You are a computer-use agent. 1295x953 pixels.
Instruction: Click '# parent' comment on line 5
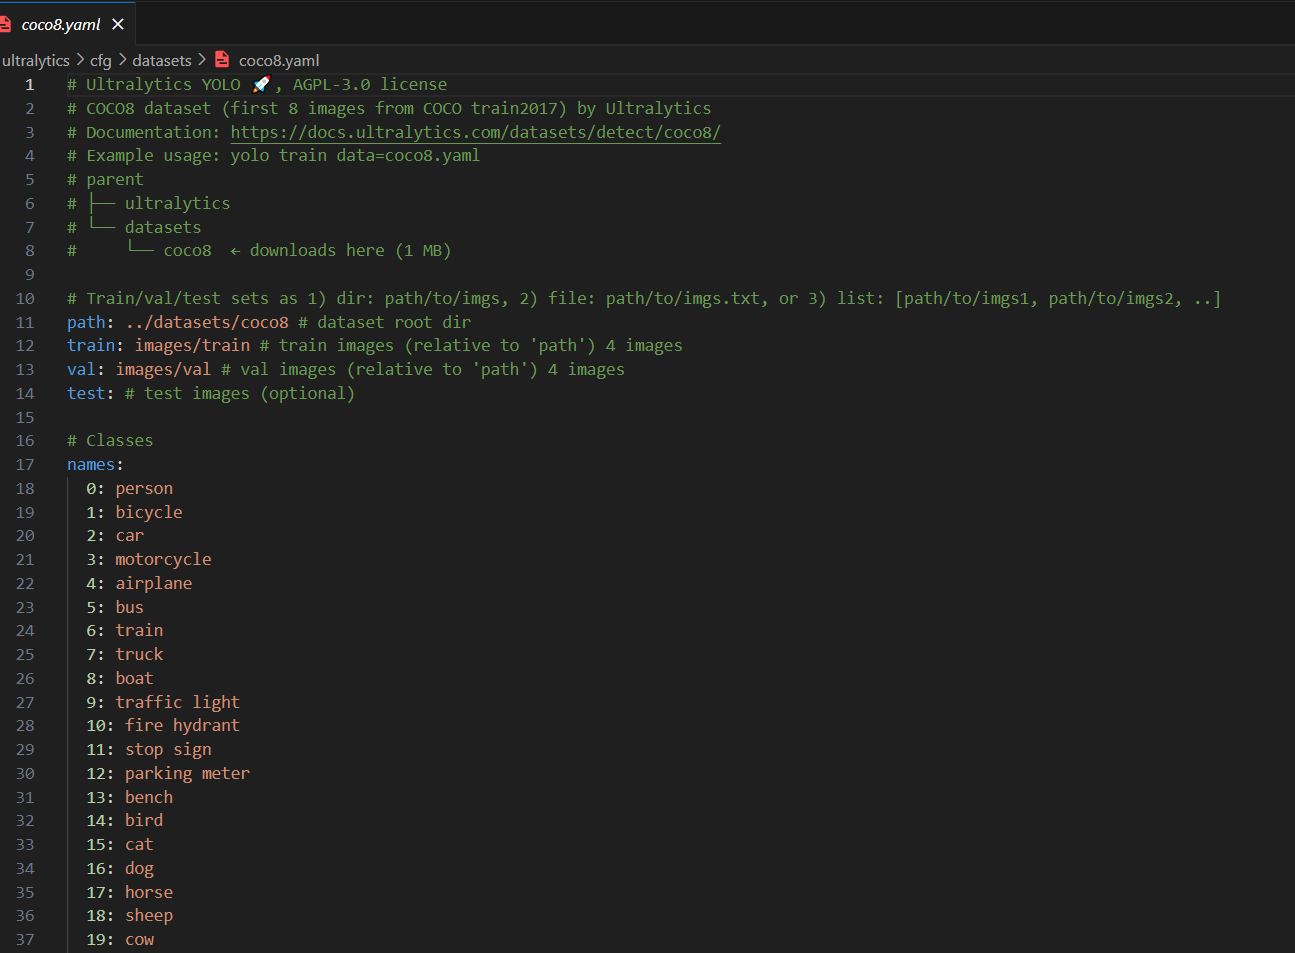(x=105, y=180)
